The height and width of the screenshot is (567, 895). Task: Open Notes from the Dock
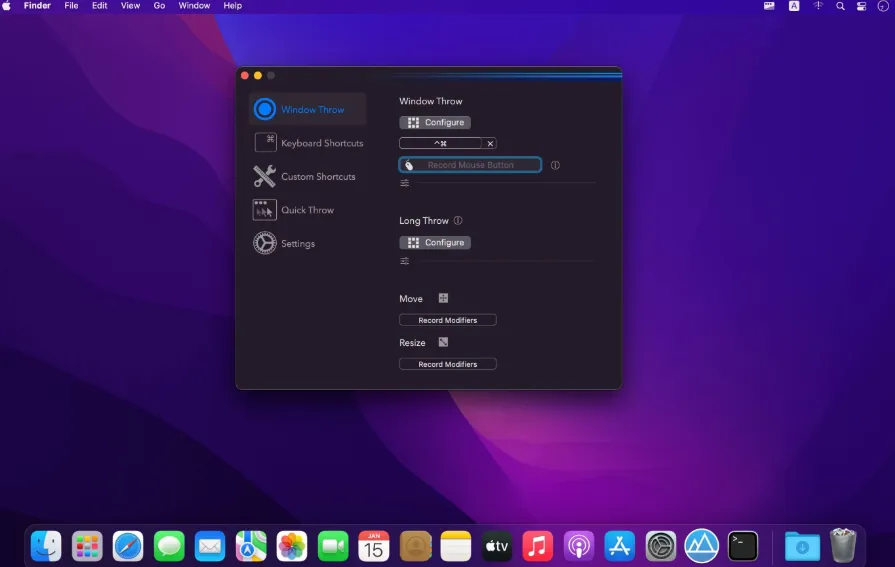[x=455, y=546]
